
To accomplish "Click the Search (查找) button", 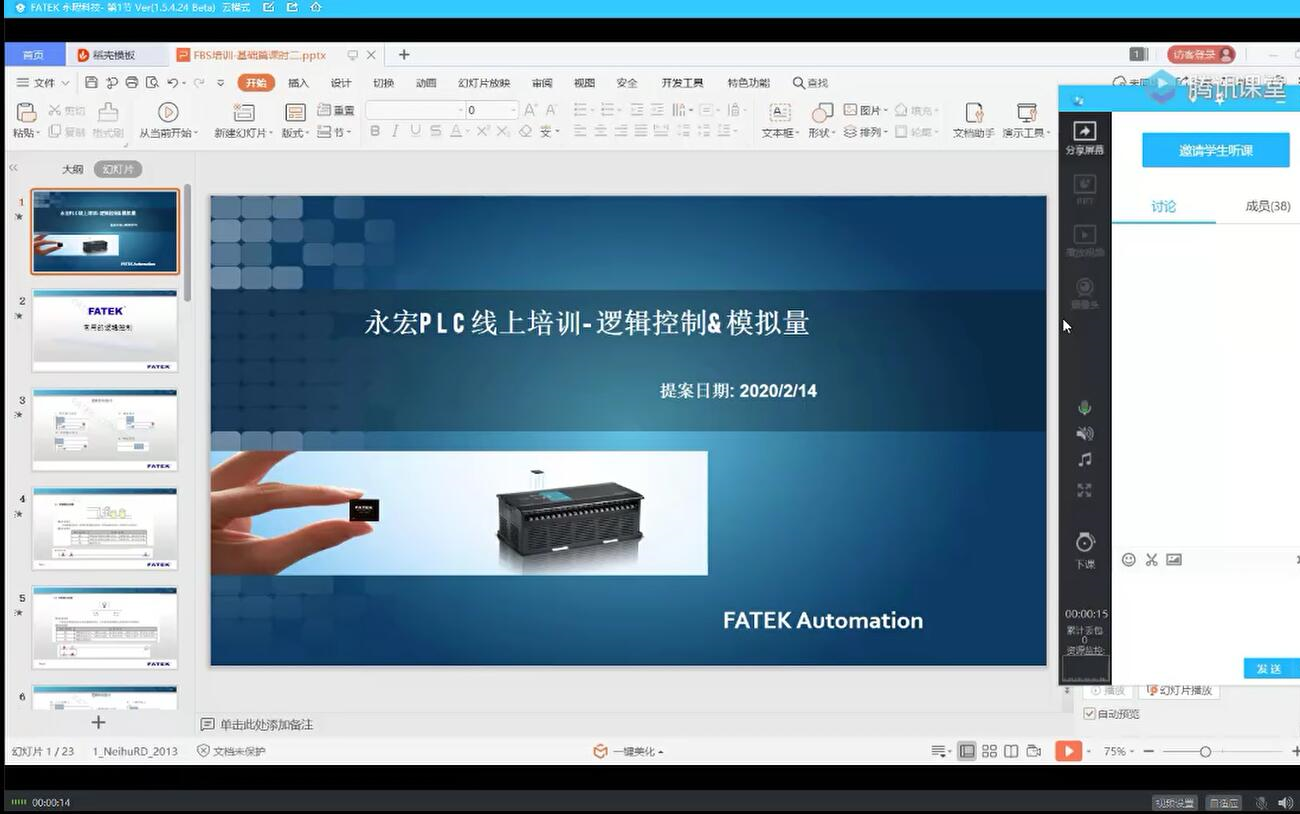I will (x=810, y=83).
